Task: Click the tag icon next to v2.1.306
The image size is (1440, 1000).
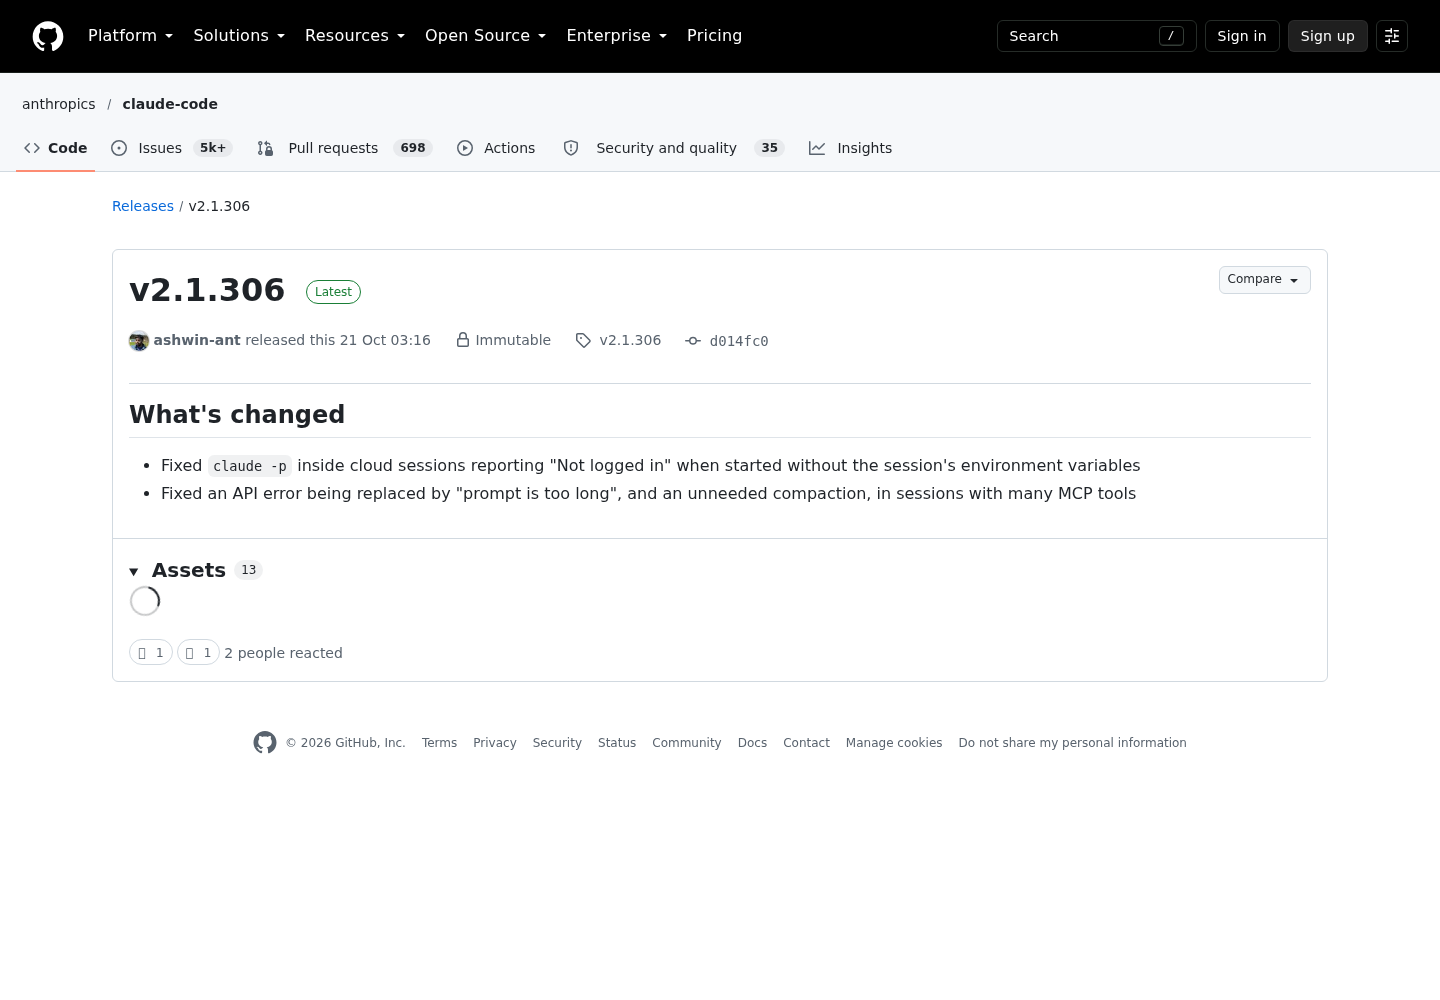Action: tap(583, 340)
